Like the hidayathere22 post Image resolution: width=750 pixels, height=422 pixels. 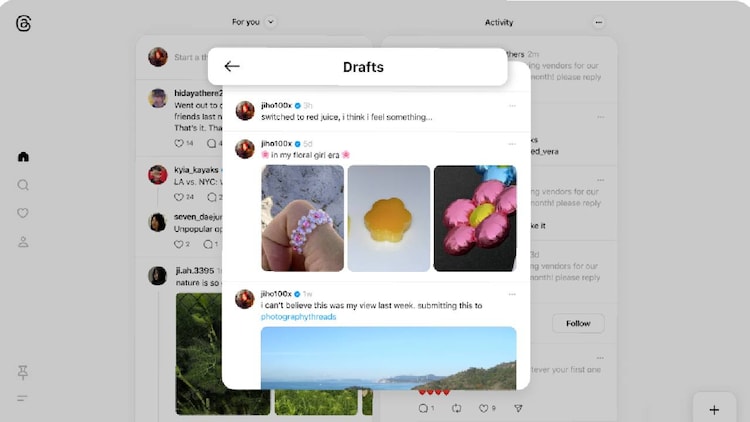click(x=179, y=143)
